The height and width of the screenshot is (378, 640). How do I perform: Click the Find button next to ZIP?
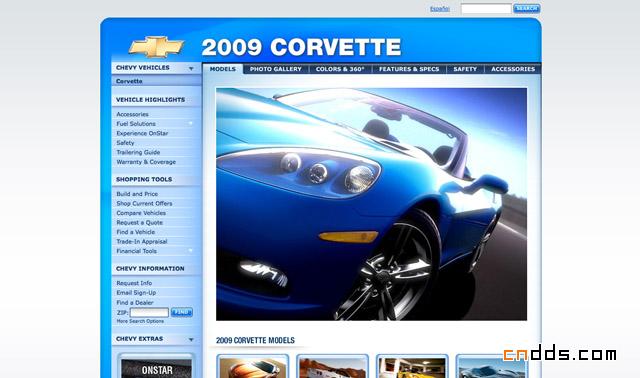click(x=182, y=312)
